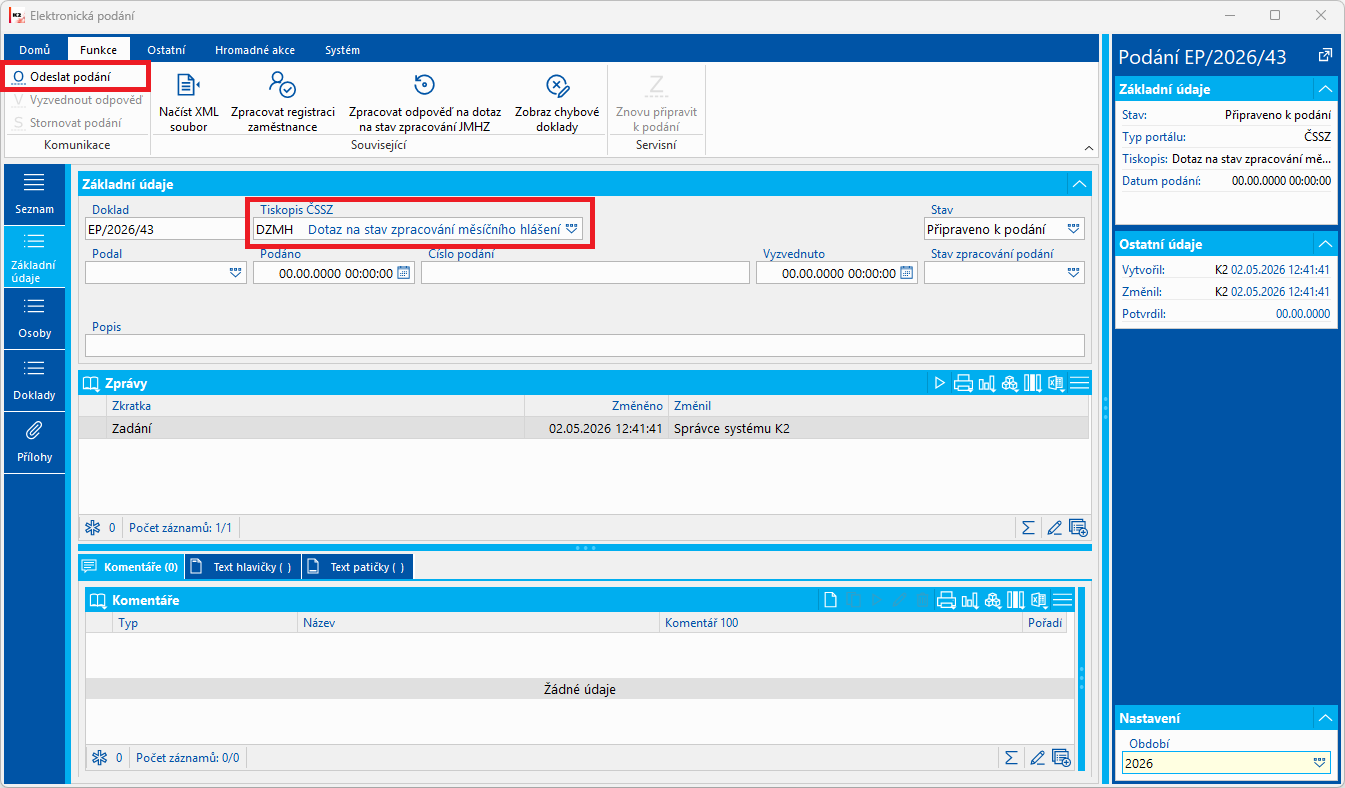
Task: Click Zobraz chybové doklady icon
Action: coord(557,103)
